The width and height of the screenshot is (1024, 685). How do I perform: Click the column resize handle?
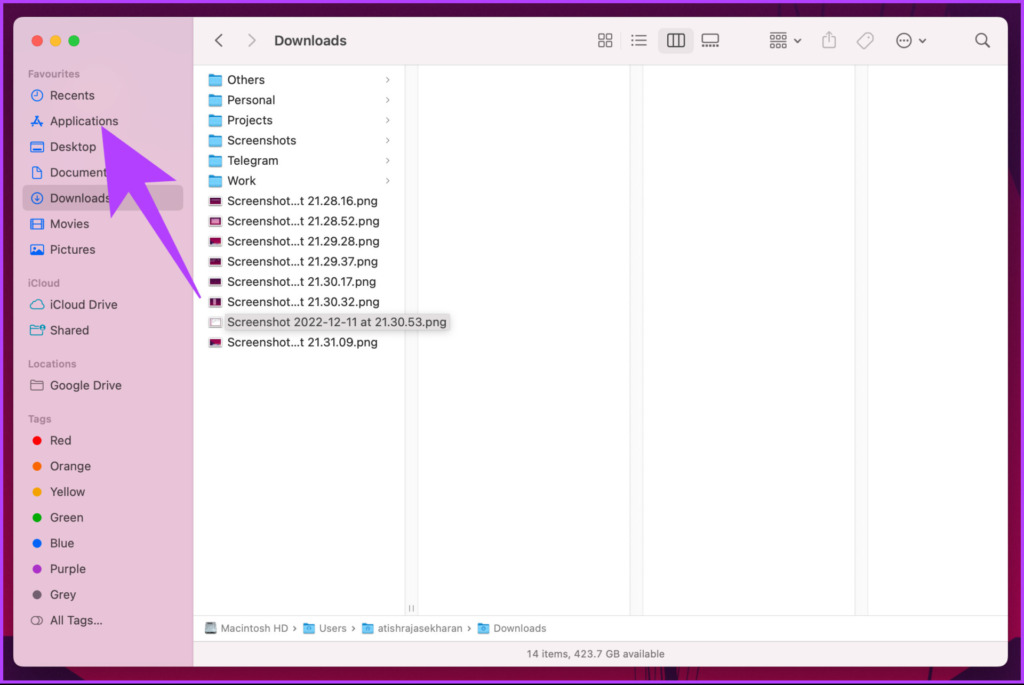coord(411,608)
